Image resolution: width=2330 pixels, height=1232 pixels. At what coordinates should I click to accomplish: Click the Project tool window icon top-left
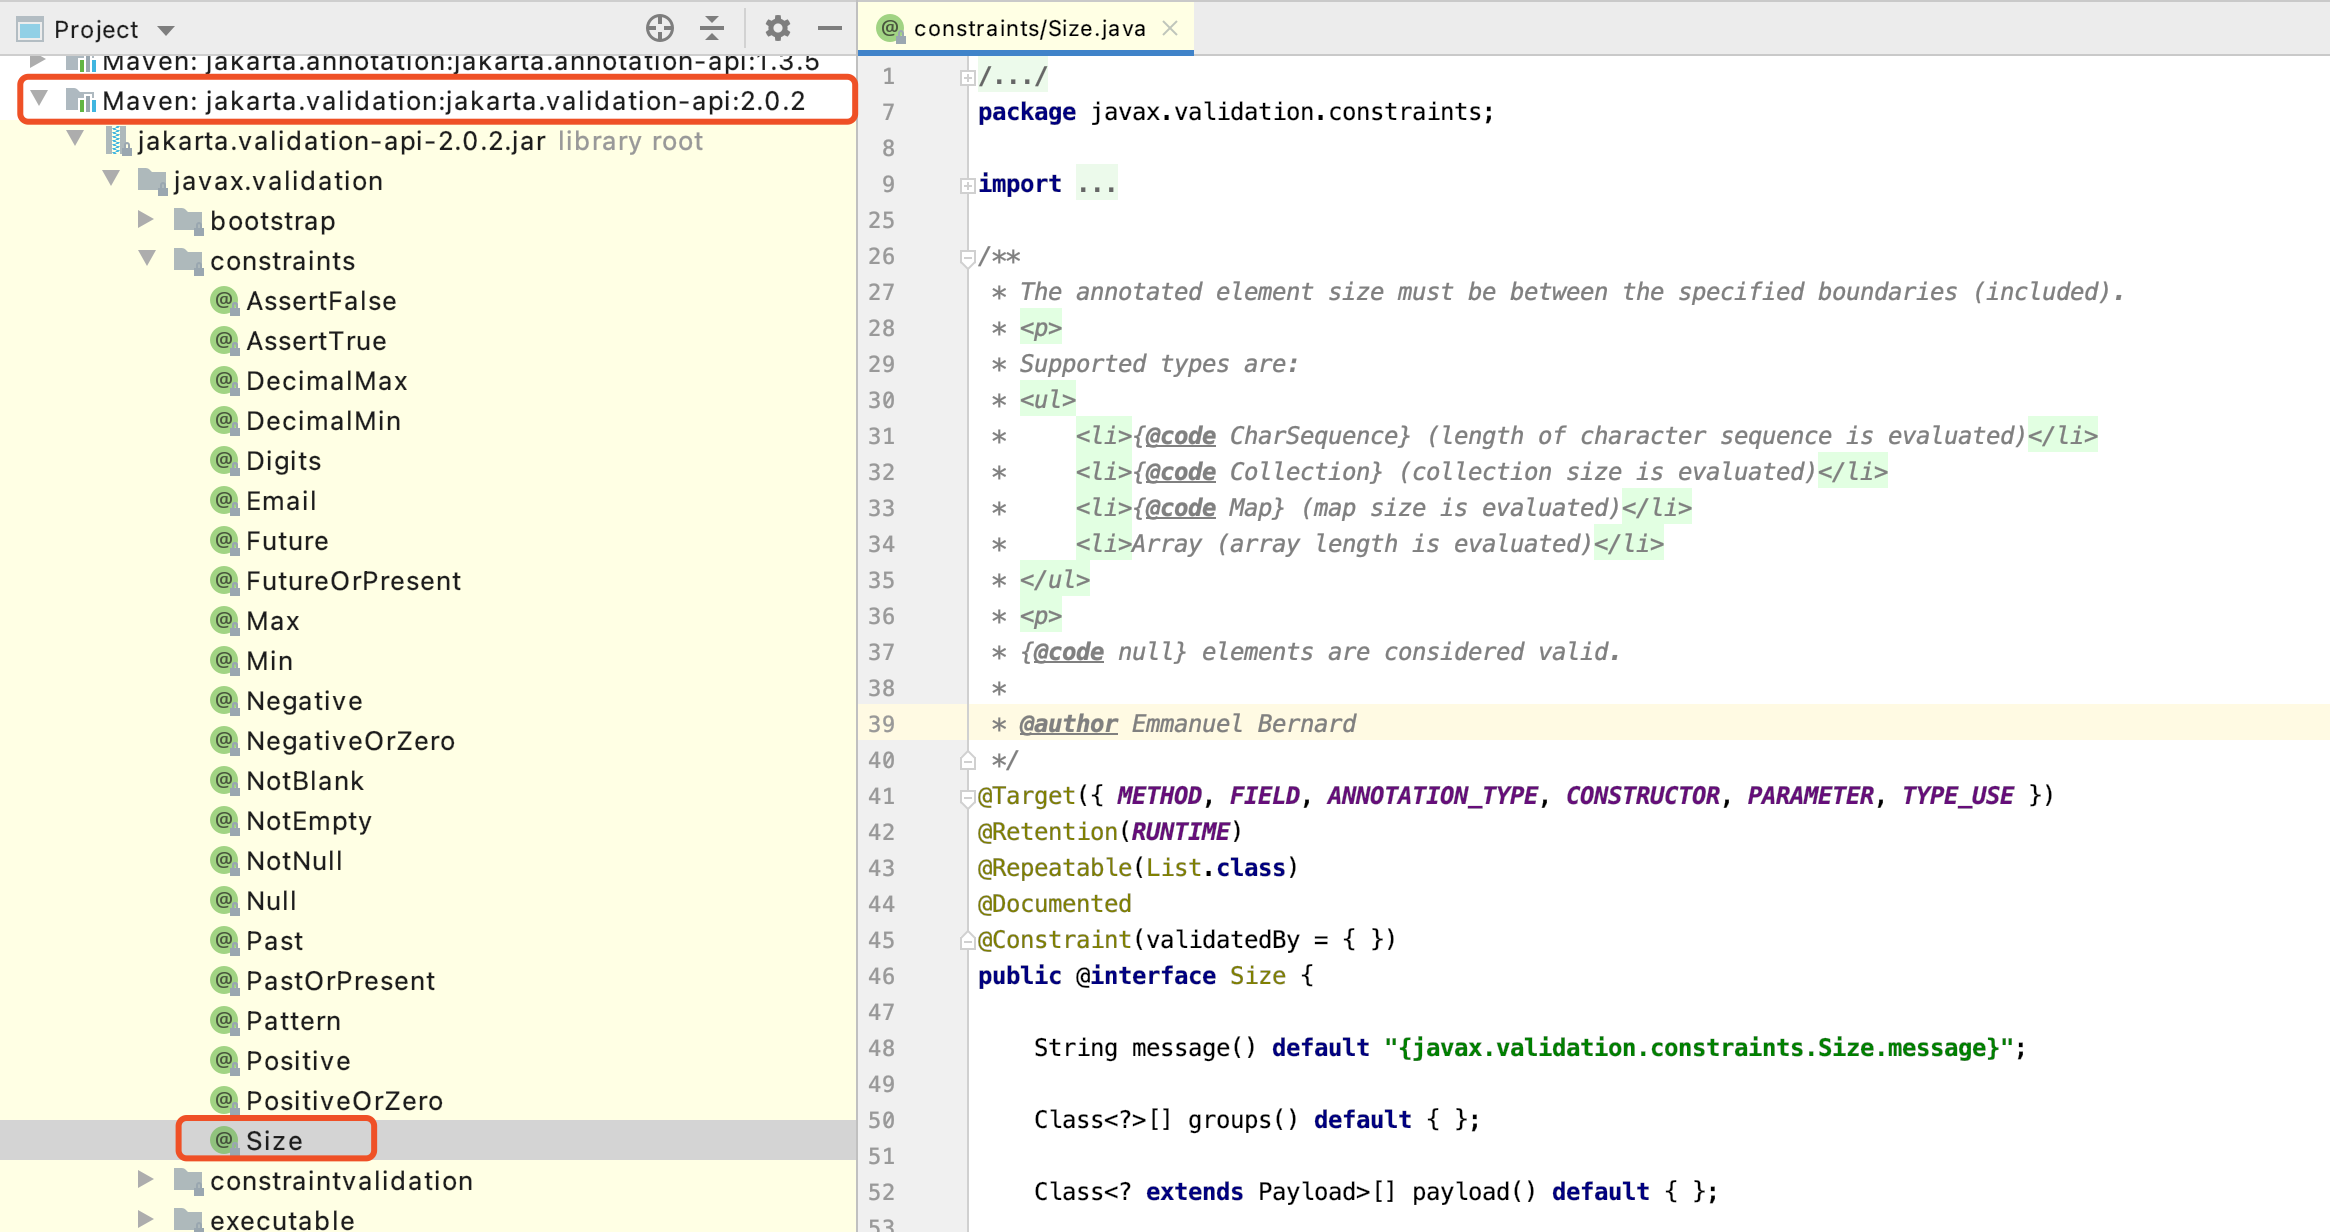[29, 28]
